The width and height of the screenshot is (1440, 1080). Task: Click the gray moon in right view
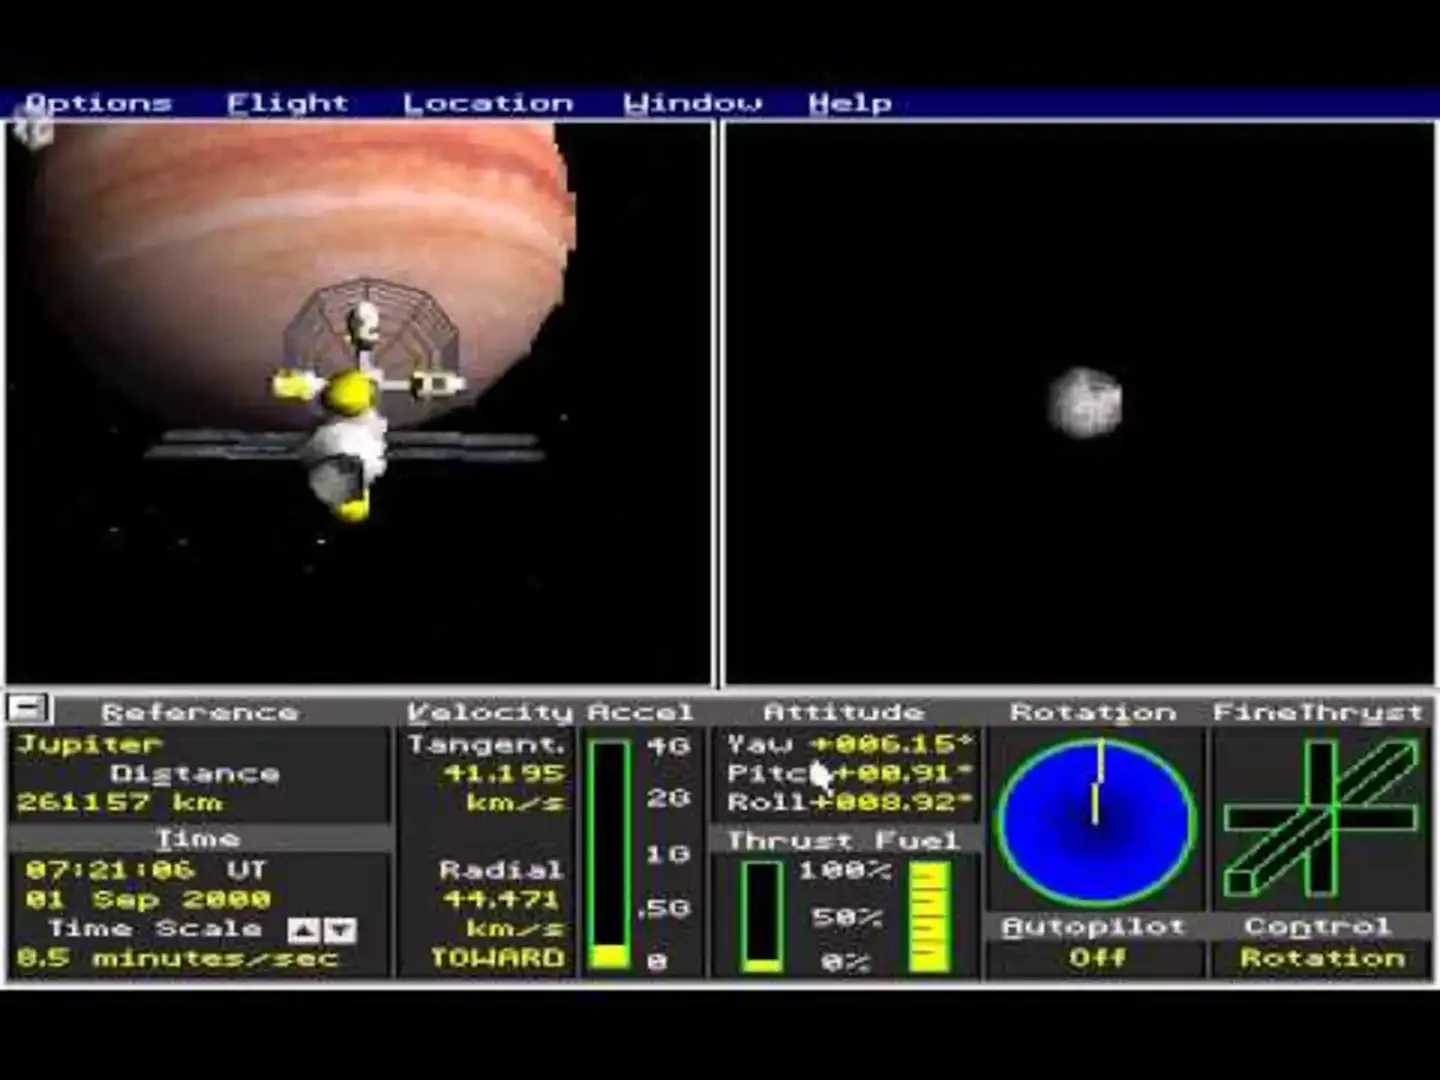click(1085, 402)
